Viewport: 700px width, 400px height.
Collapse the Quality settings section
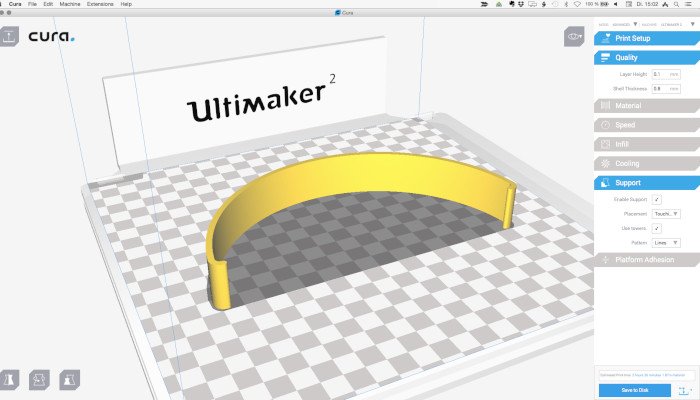pos(647,58)
